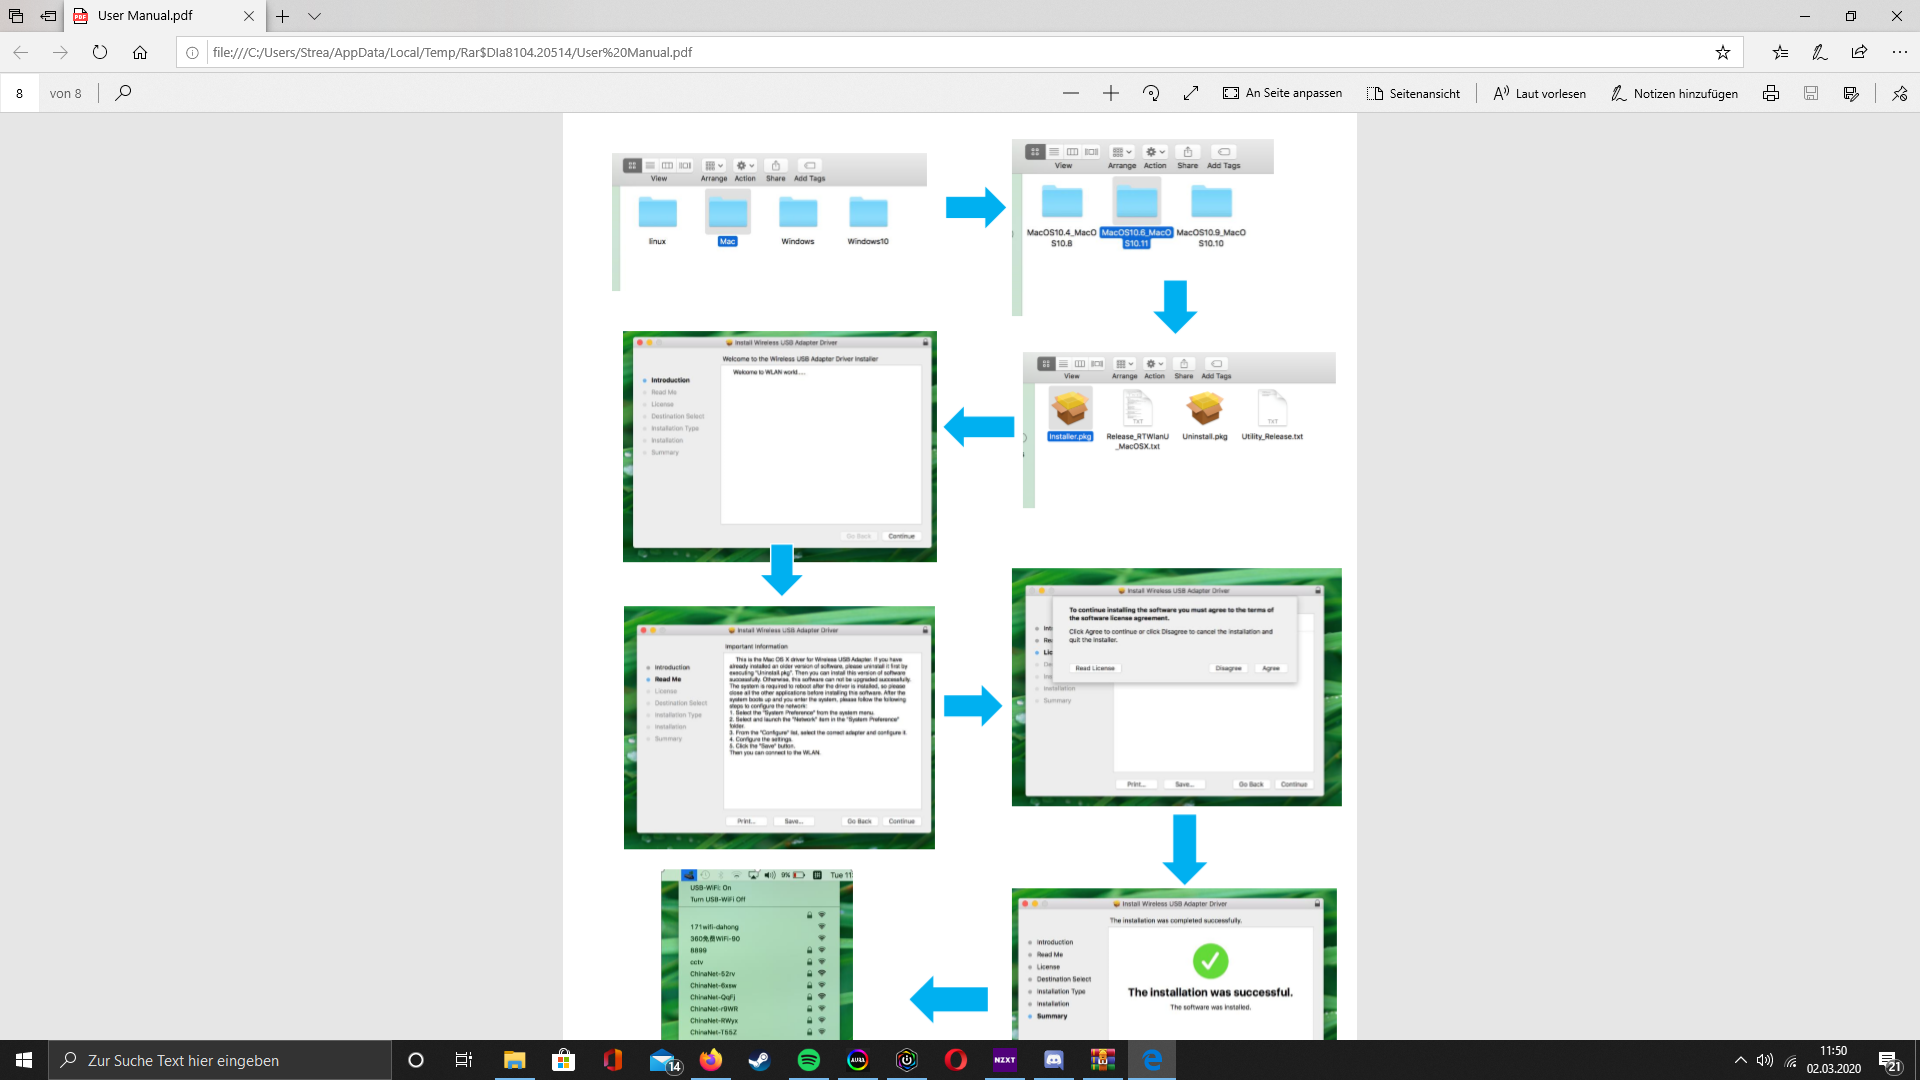Expand the tab list chevron
This screenshot has width=1920, height=1080.
point(314,16)
